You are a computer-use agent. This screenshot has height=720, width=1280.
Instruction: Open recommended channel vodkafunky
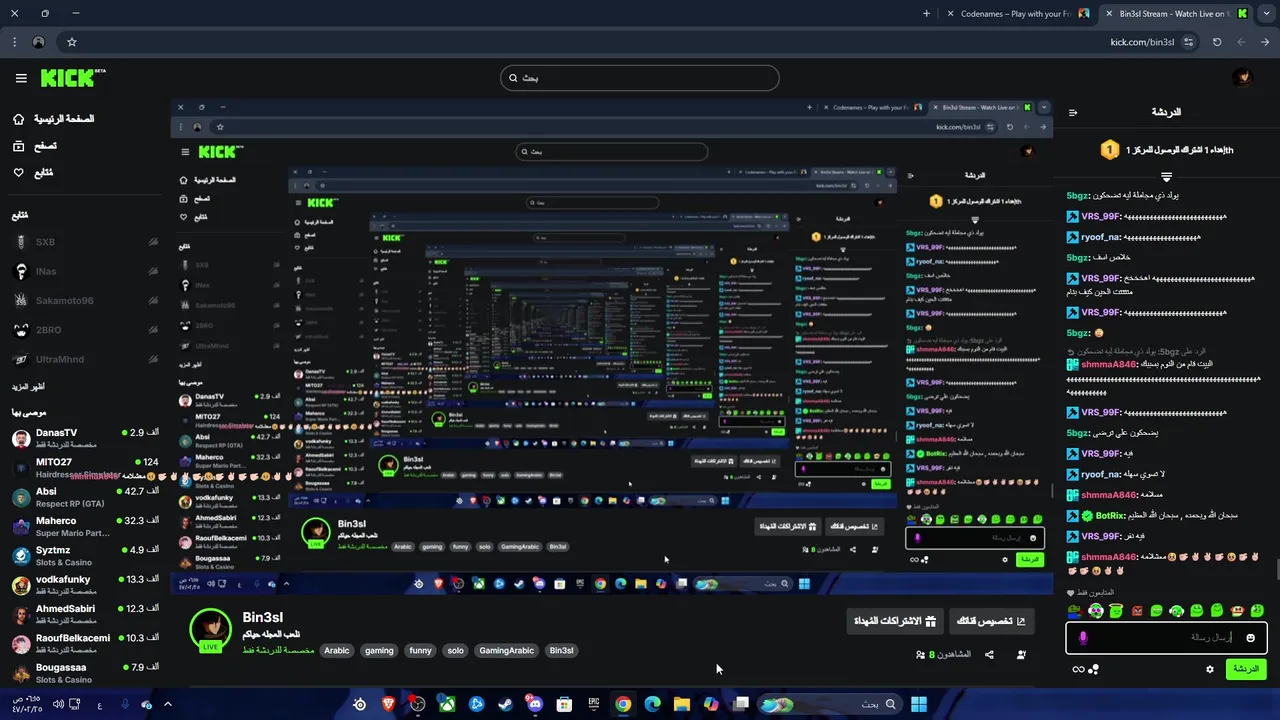(x=85, y=585)
